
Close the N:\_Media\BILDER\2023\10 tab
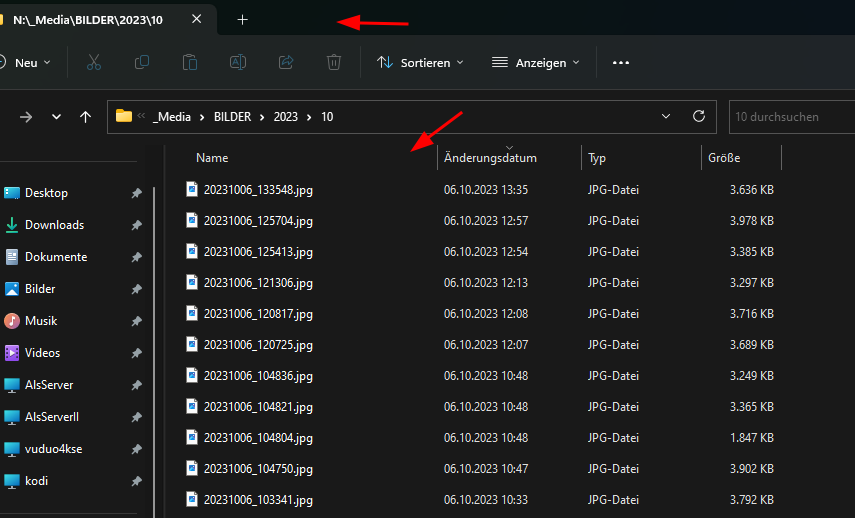point(196,19)
